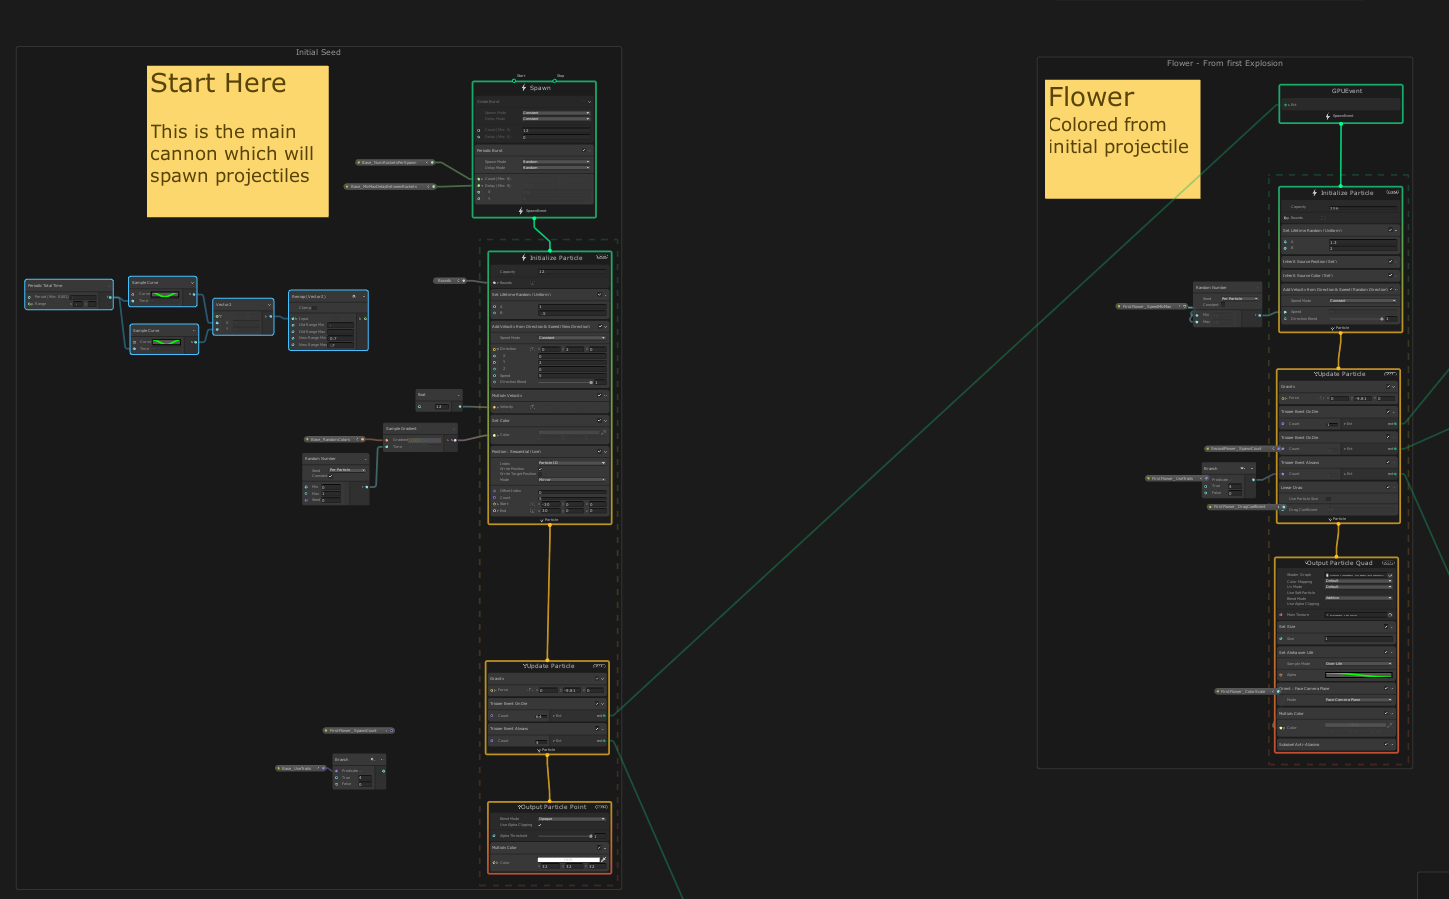
Task: Click the Initial Seed group title
Action: (318, 53)
